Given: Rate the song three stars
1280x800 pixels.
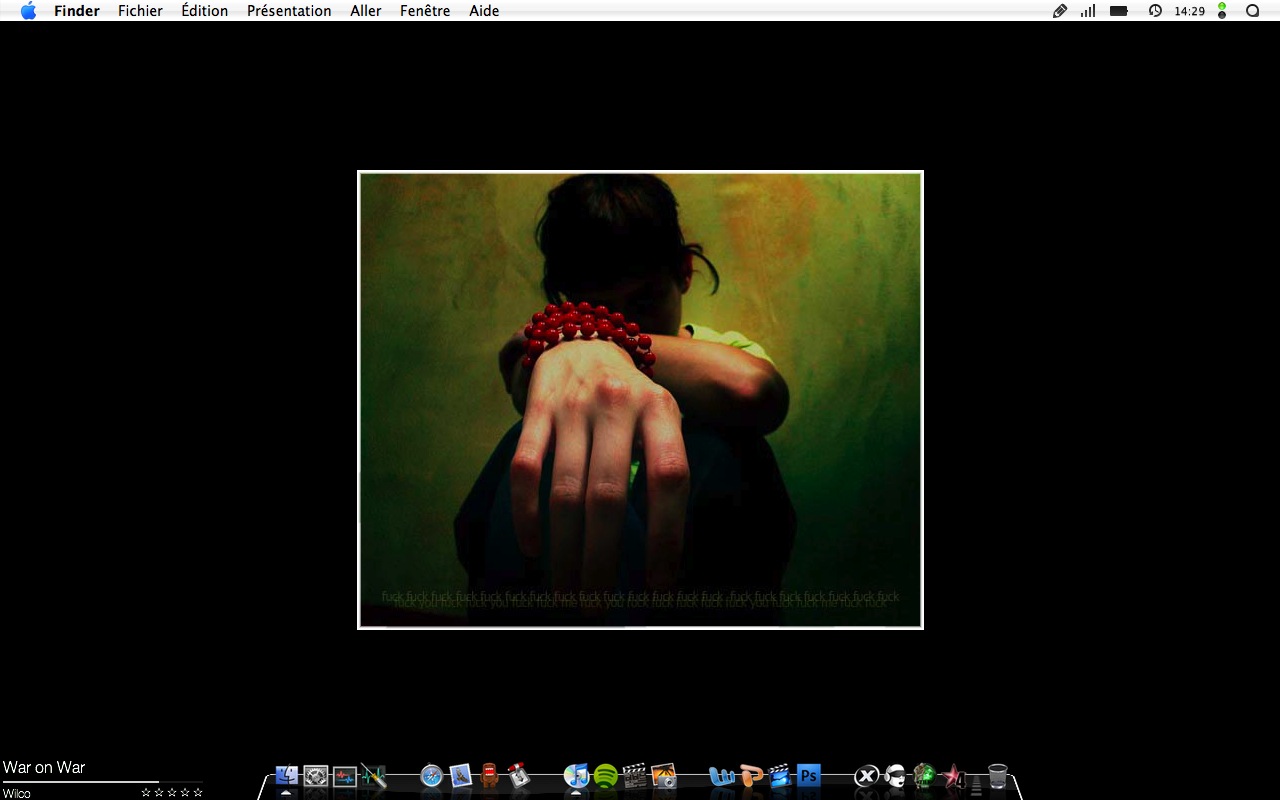Looking at the screenshot, I should click(x=172, y=793).
